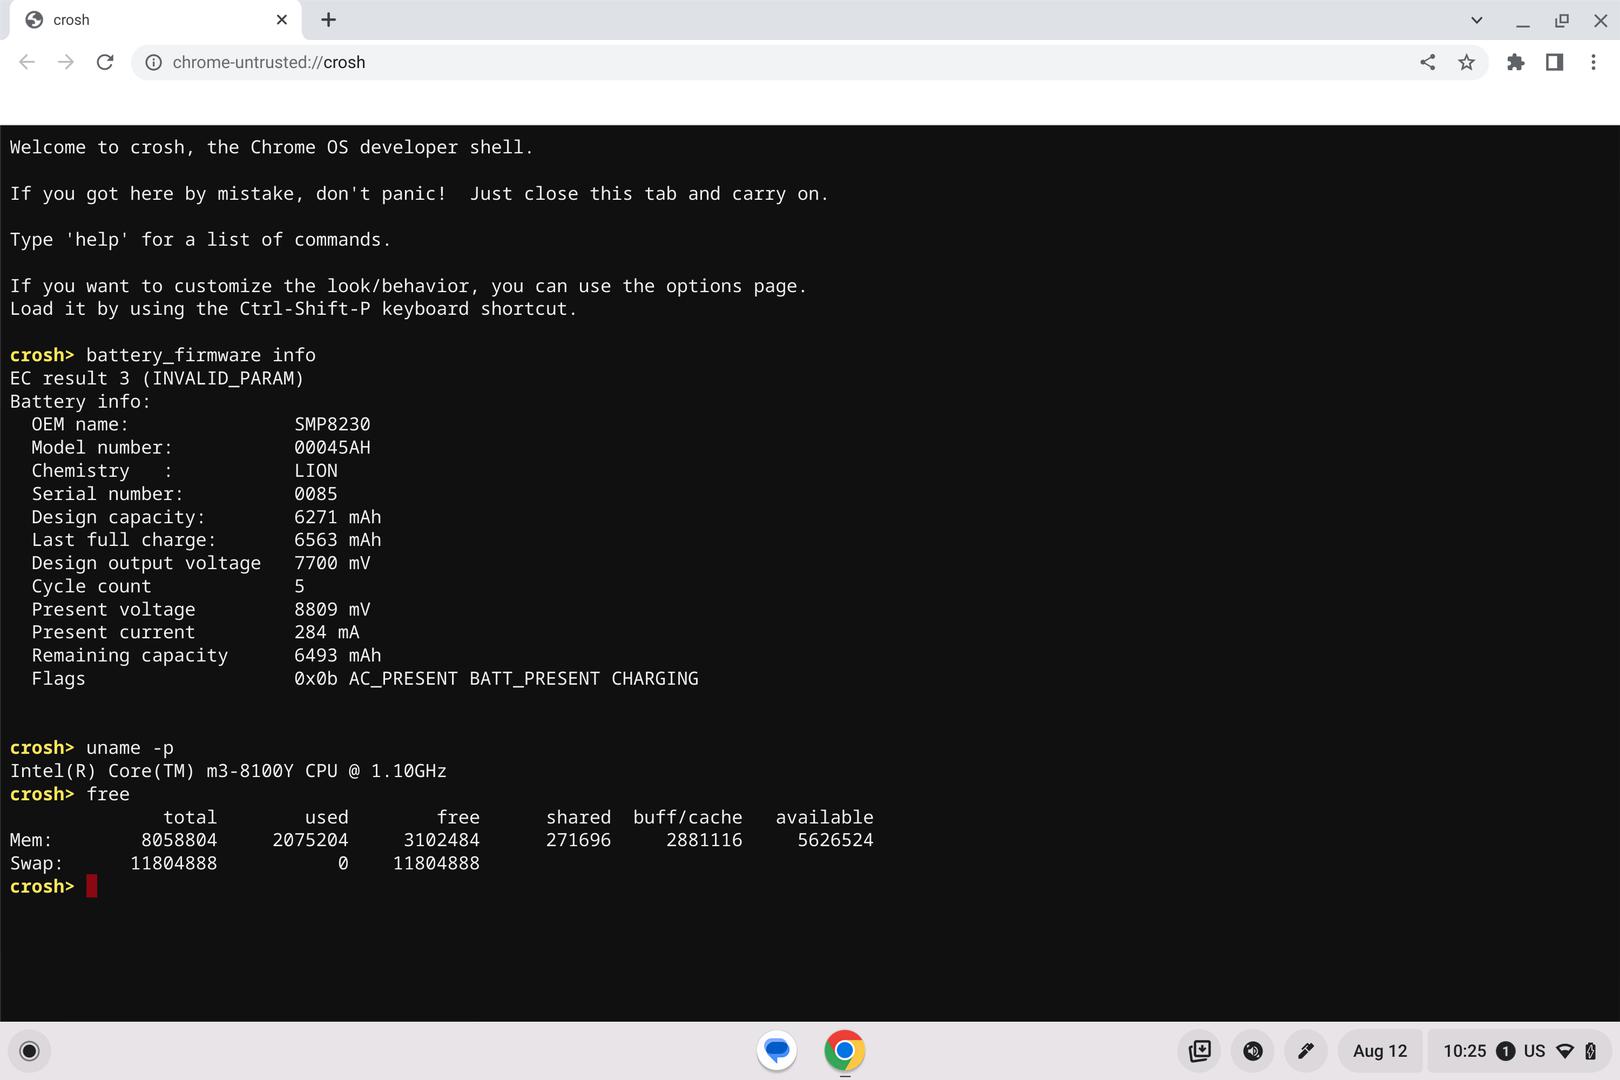1620x1080 pixels.
Task: Open the Extensions puzzle icon
Action: click(x=1516, y=62)
